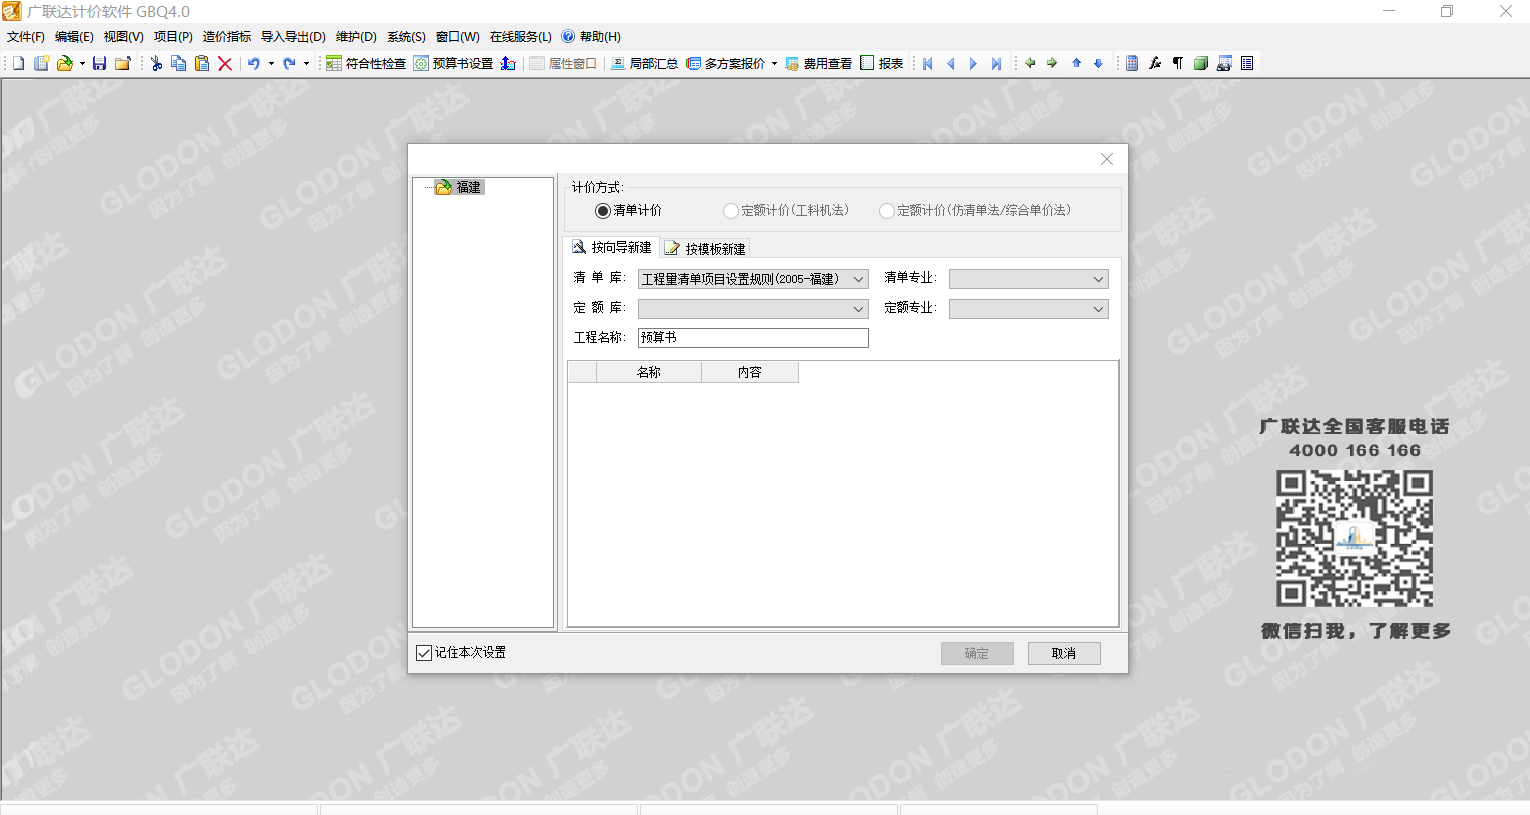
Task: Click the New blank document icon
Action: click(18, 63)
